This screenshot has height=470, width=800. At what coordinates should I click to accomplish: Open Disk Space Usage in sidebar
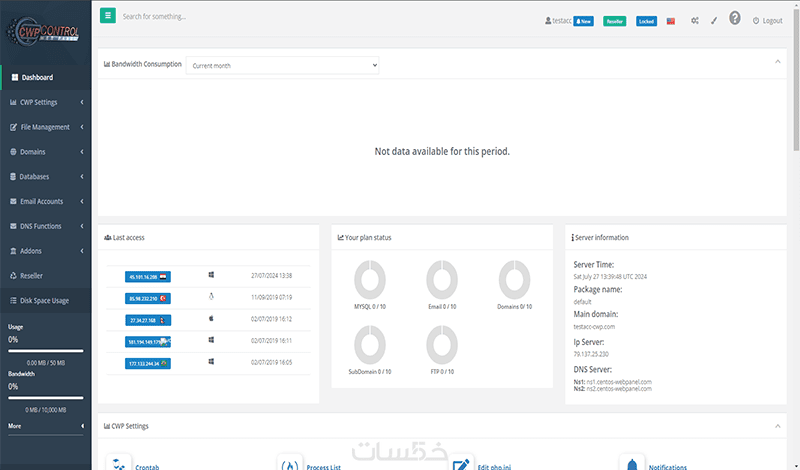46,301
